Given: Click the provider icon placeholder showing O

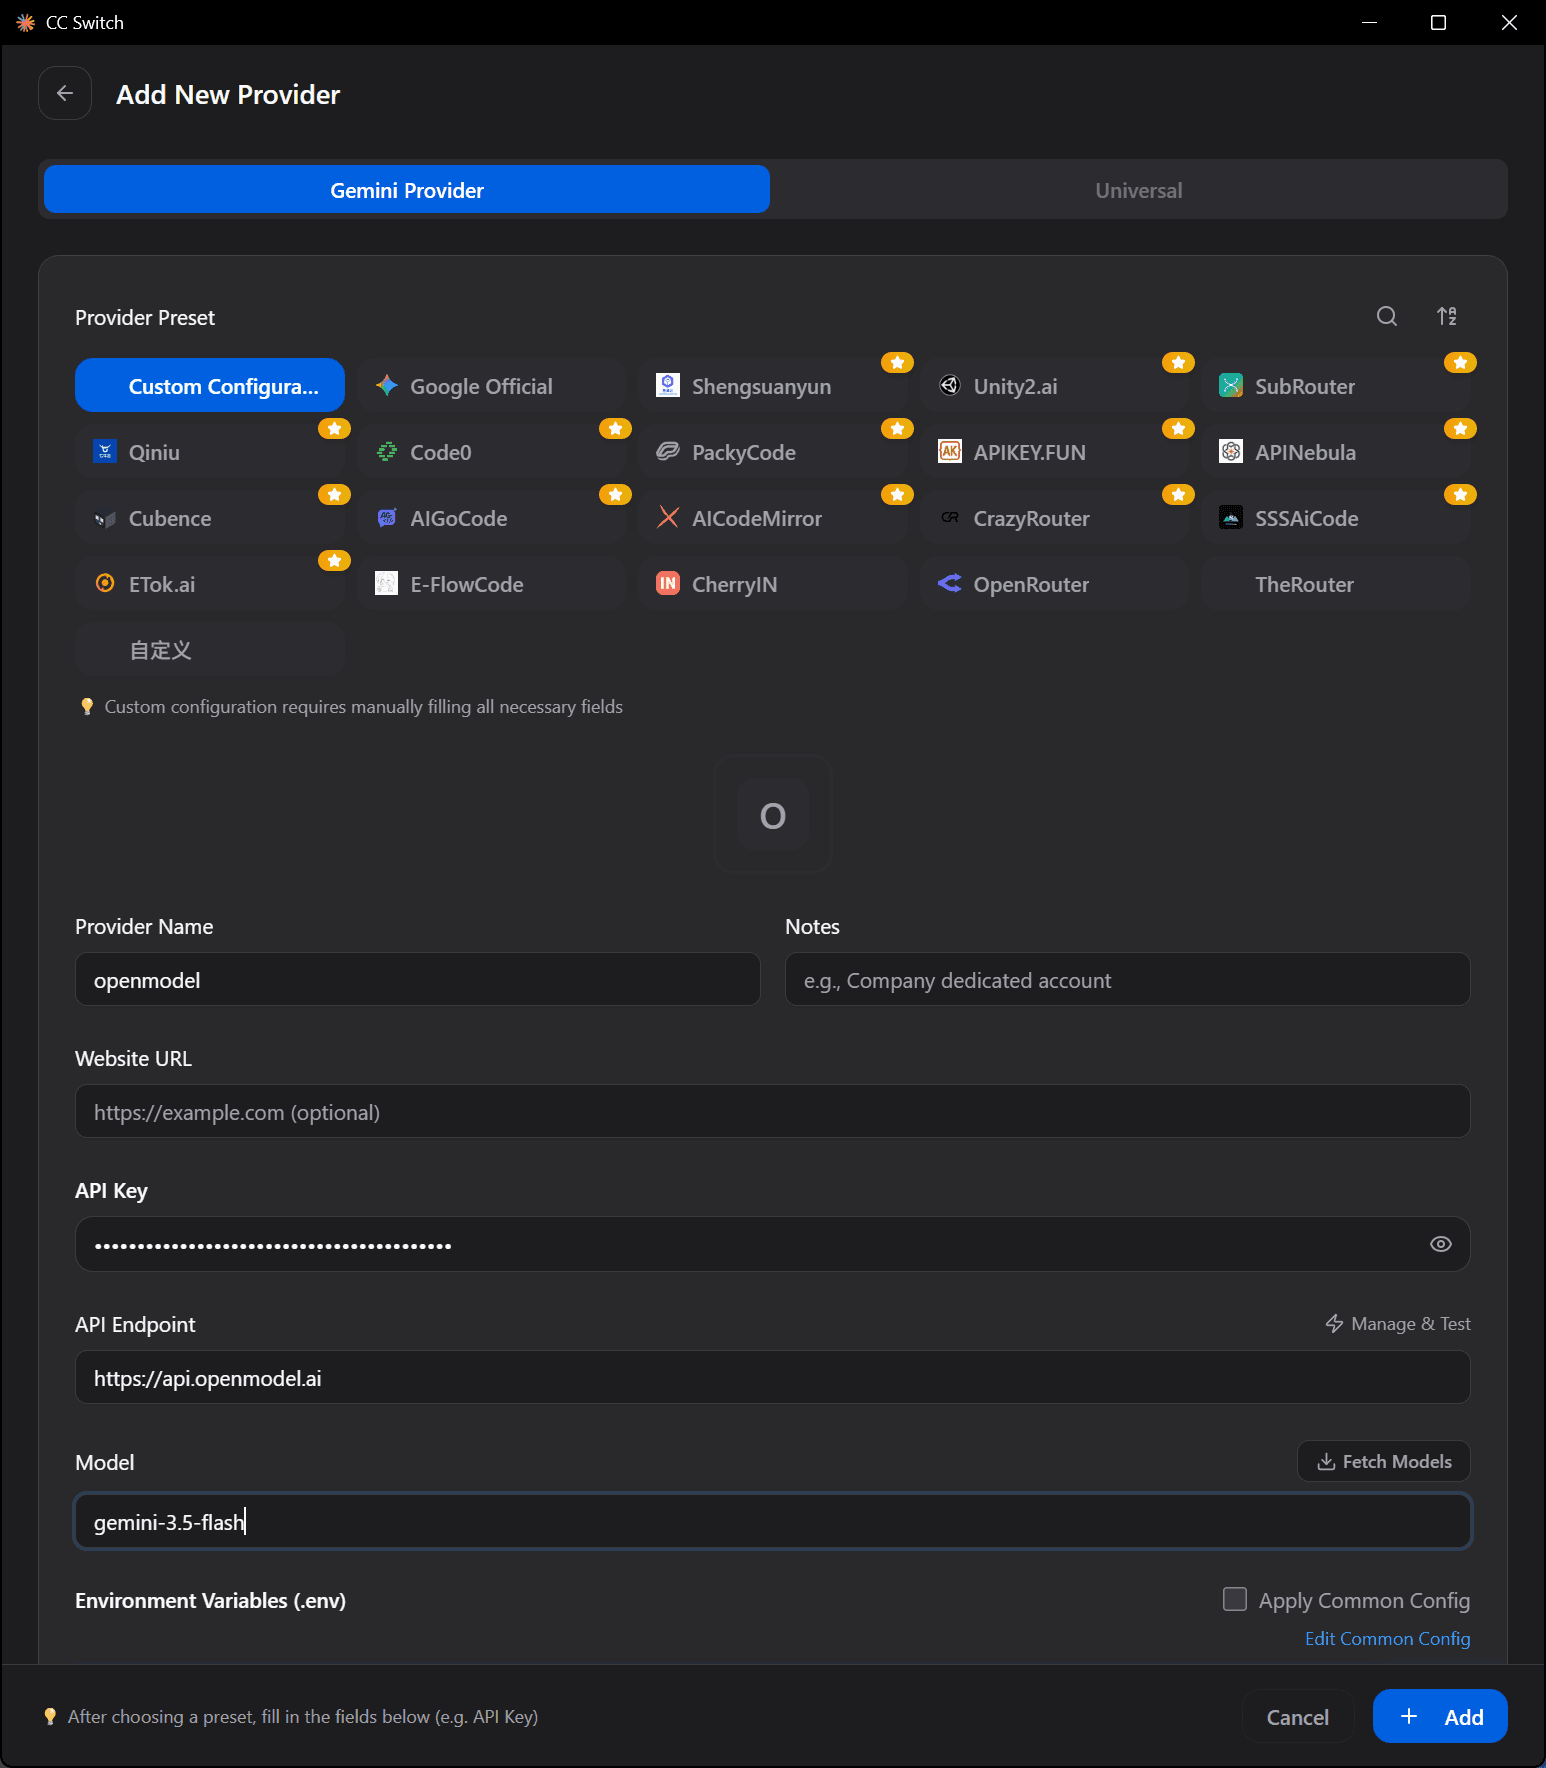Looking at the screenshot, I should (773, 814).
